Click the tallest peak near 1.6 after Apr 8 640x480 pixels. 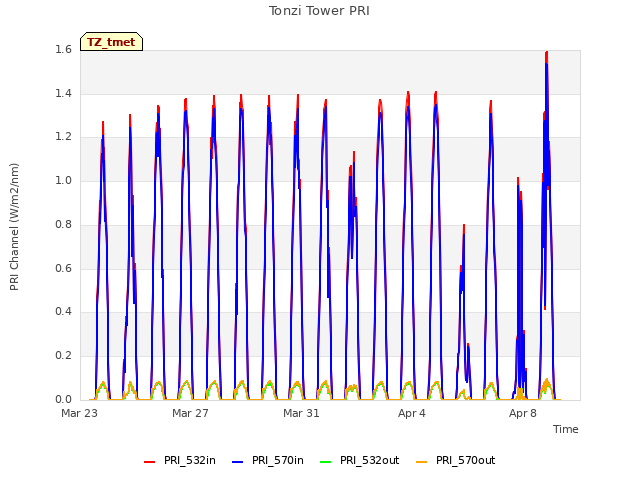point(547,53)
